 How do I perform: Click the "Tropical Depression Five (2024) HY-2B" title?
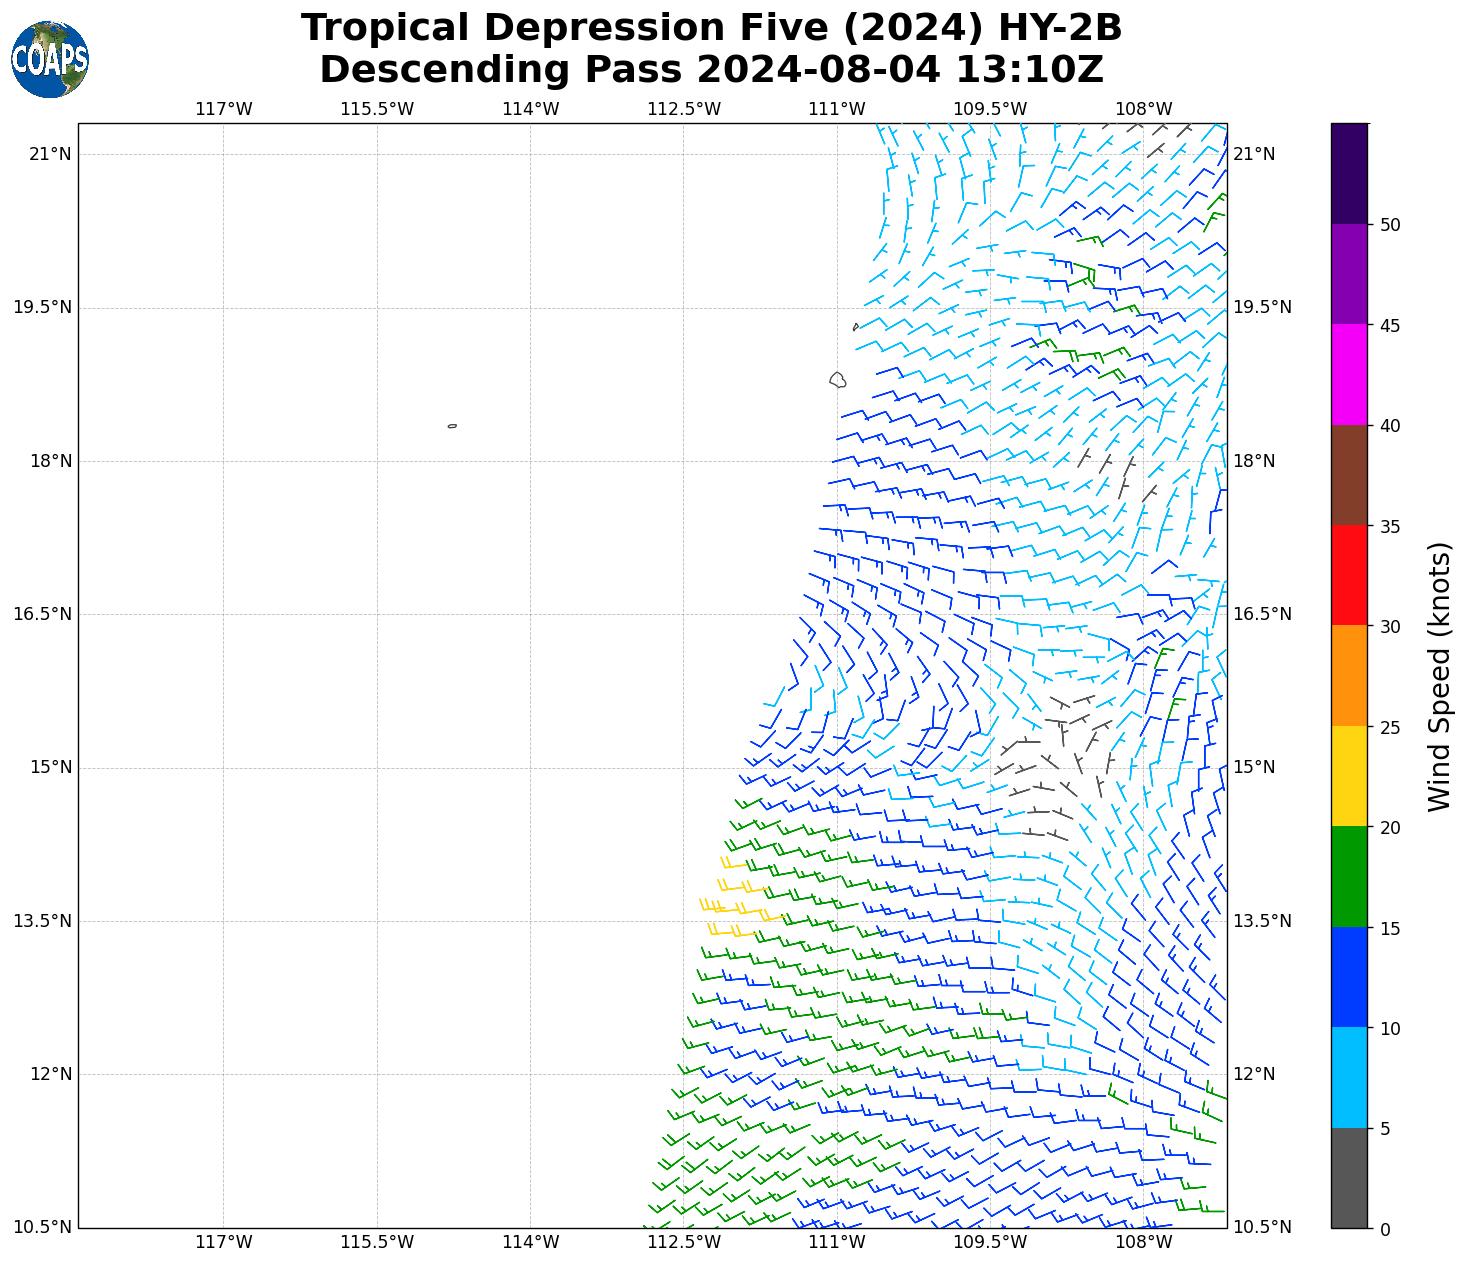coord(711,28)
